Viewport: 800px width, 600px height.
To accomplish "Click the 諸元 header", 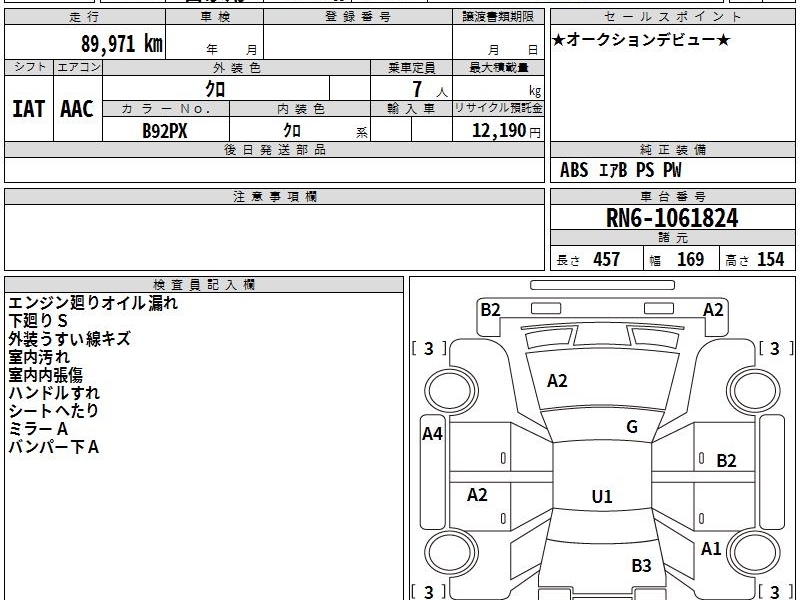I will (672, 238).
